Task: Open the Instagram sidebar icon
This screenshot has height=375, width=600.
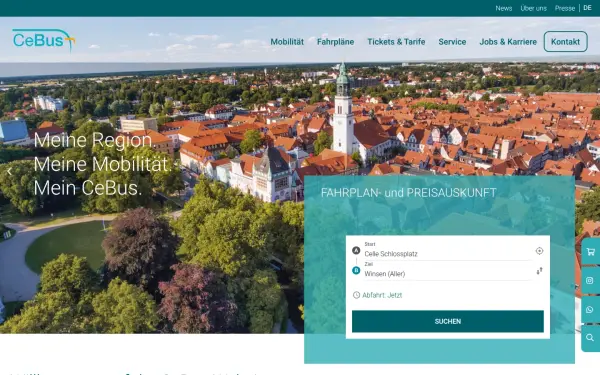Action: point(590,280)
